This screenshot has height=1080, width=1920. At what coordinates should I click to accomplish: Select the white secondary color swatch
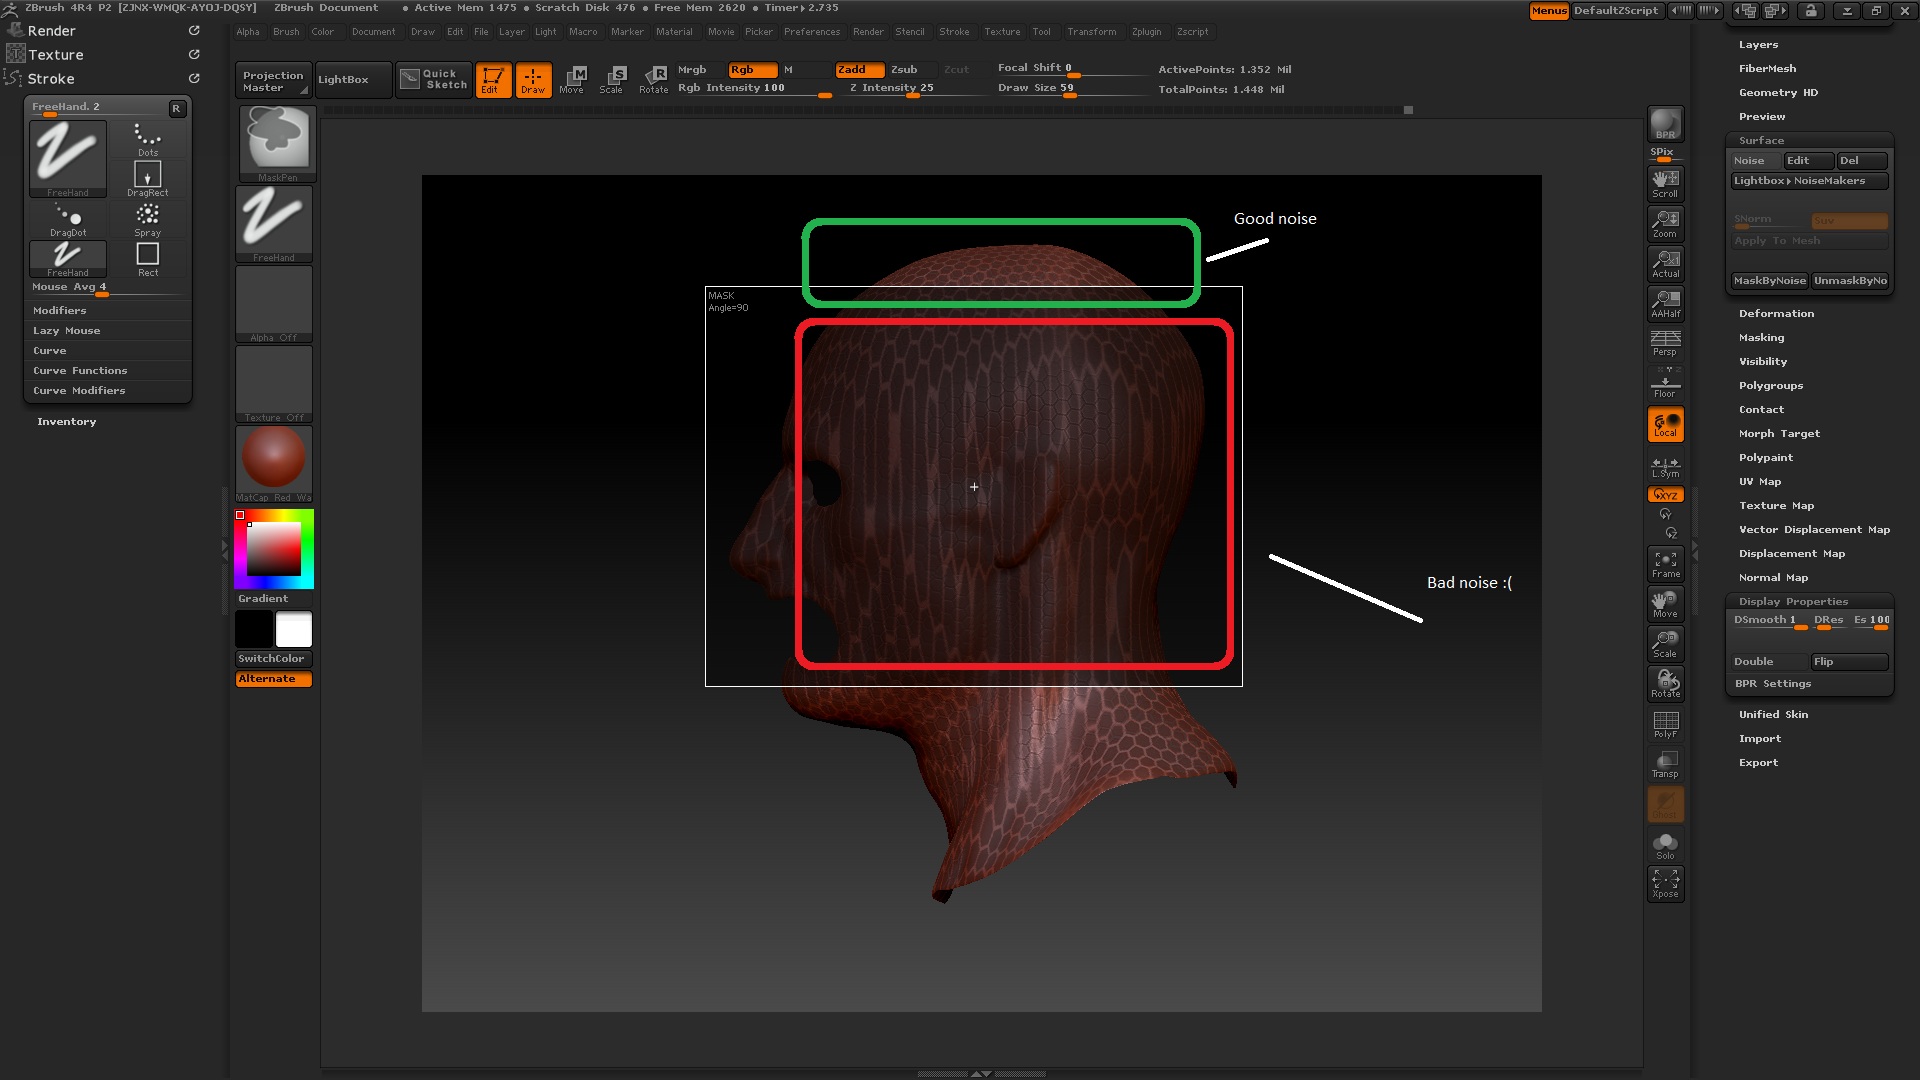[294, 629]
